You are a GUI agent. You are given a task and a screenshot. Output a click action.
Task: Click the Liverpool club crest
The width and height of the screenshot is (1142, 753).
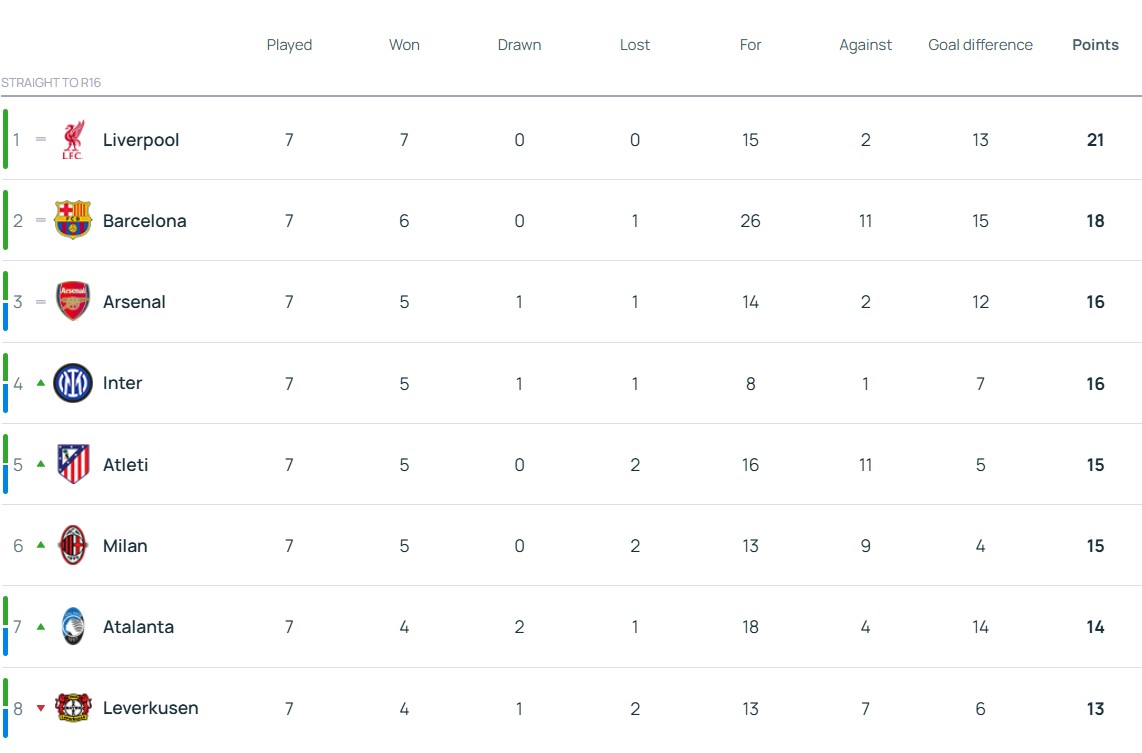72,140
